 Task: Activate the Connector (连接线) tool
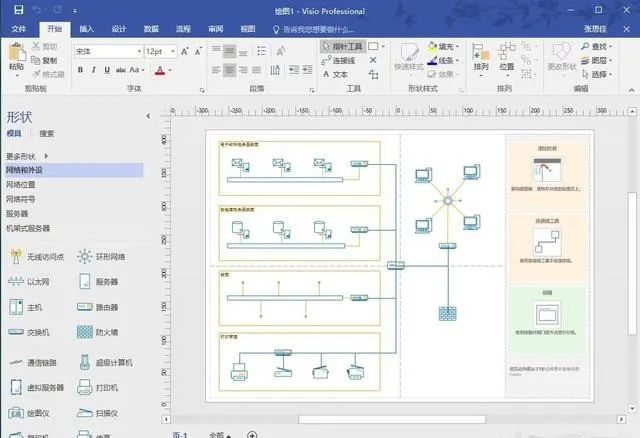point(338,60)
